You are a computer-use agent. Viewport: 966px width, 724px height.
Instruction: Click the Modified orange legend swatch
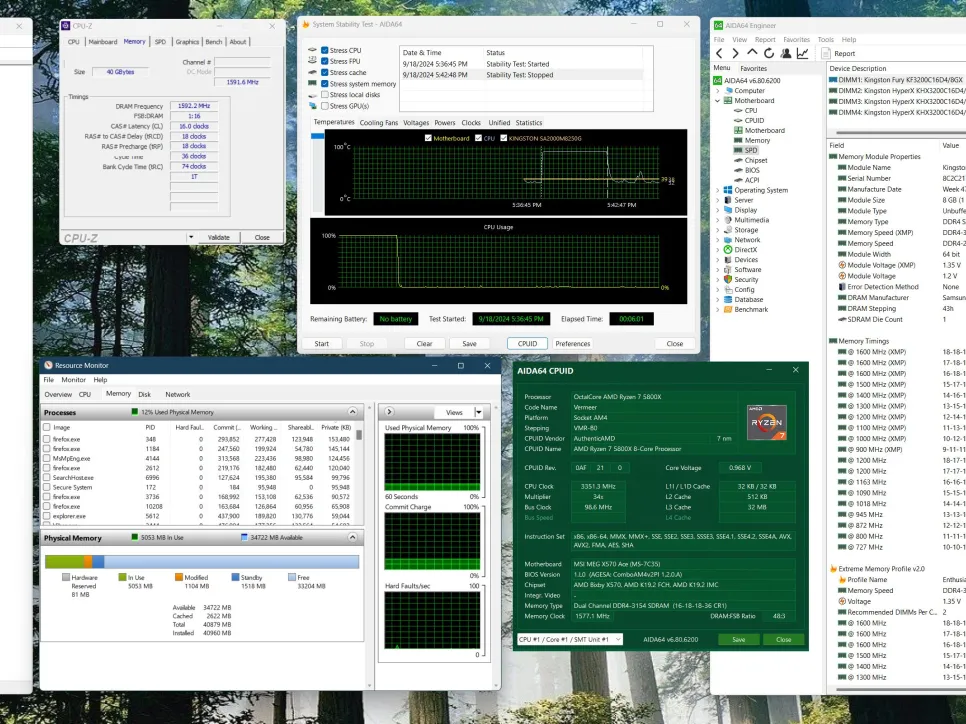(x=179, y=577)
